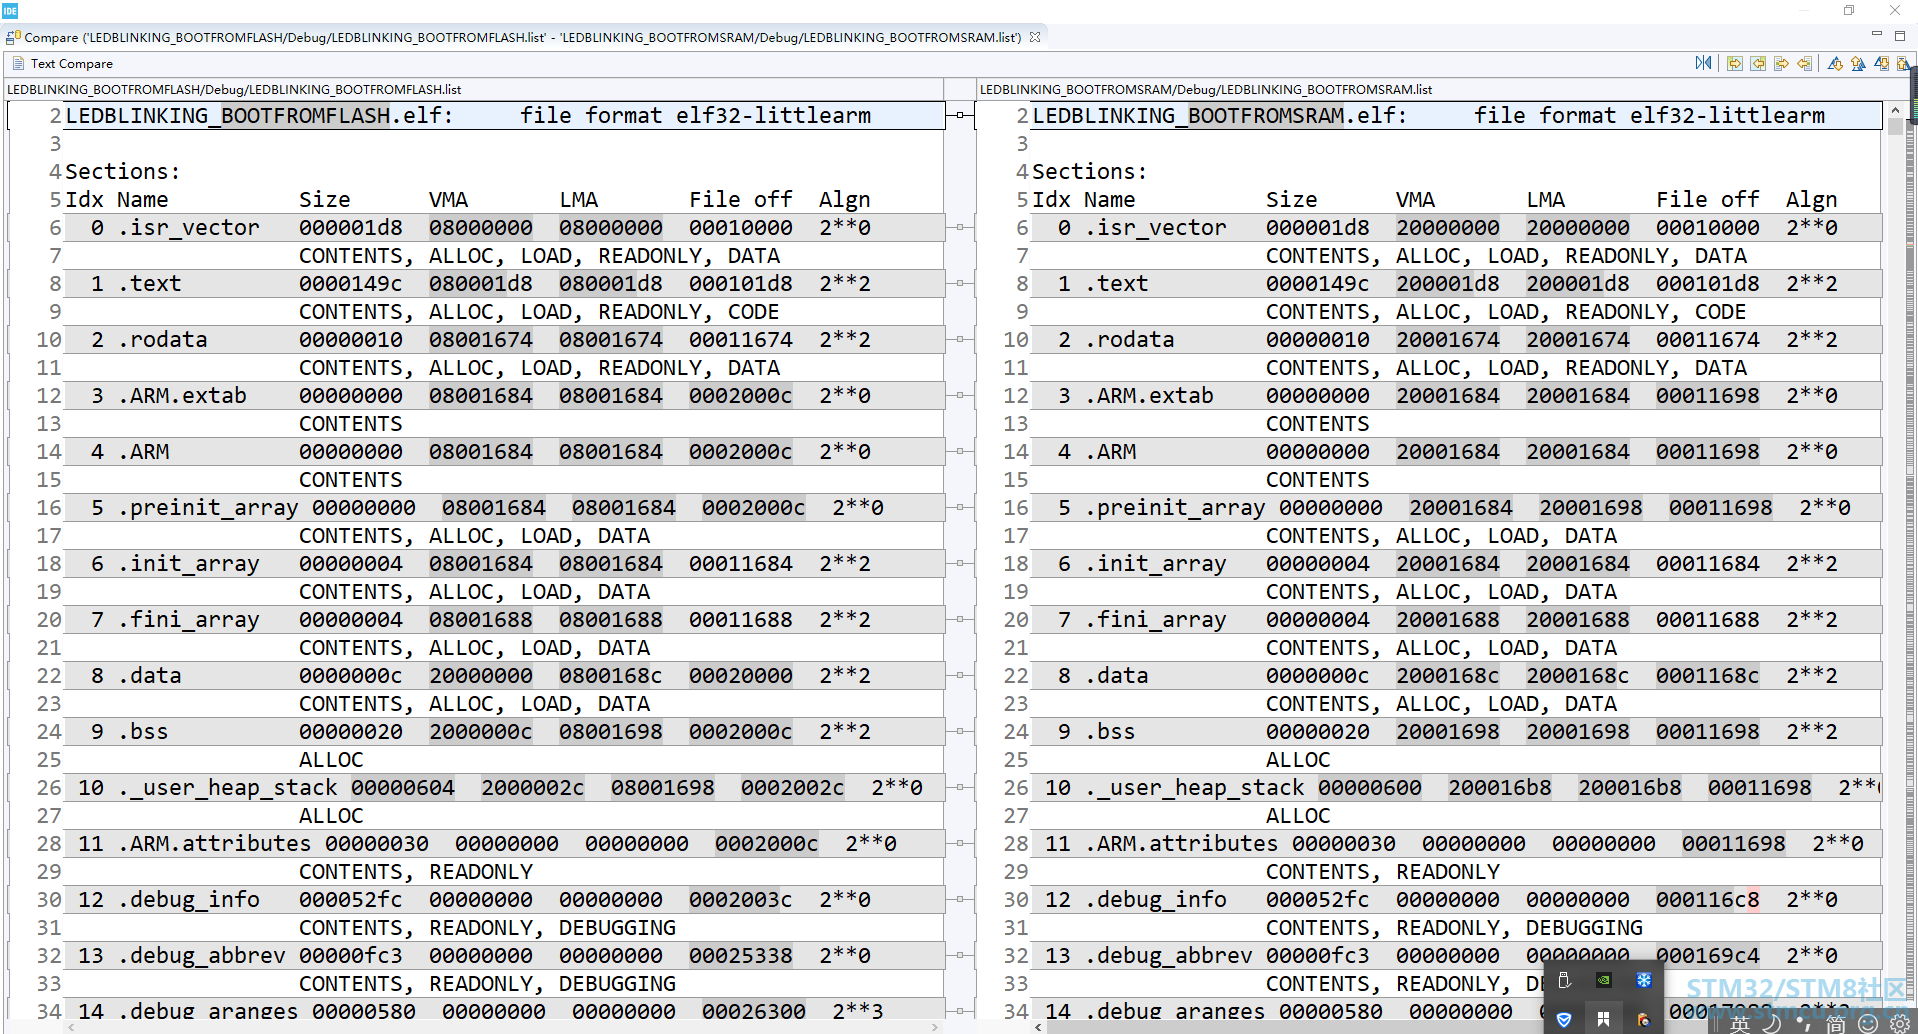
Task: Maximize the compare editor area
Action: 1900,35
